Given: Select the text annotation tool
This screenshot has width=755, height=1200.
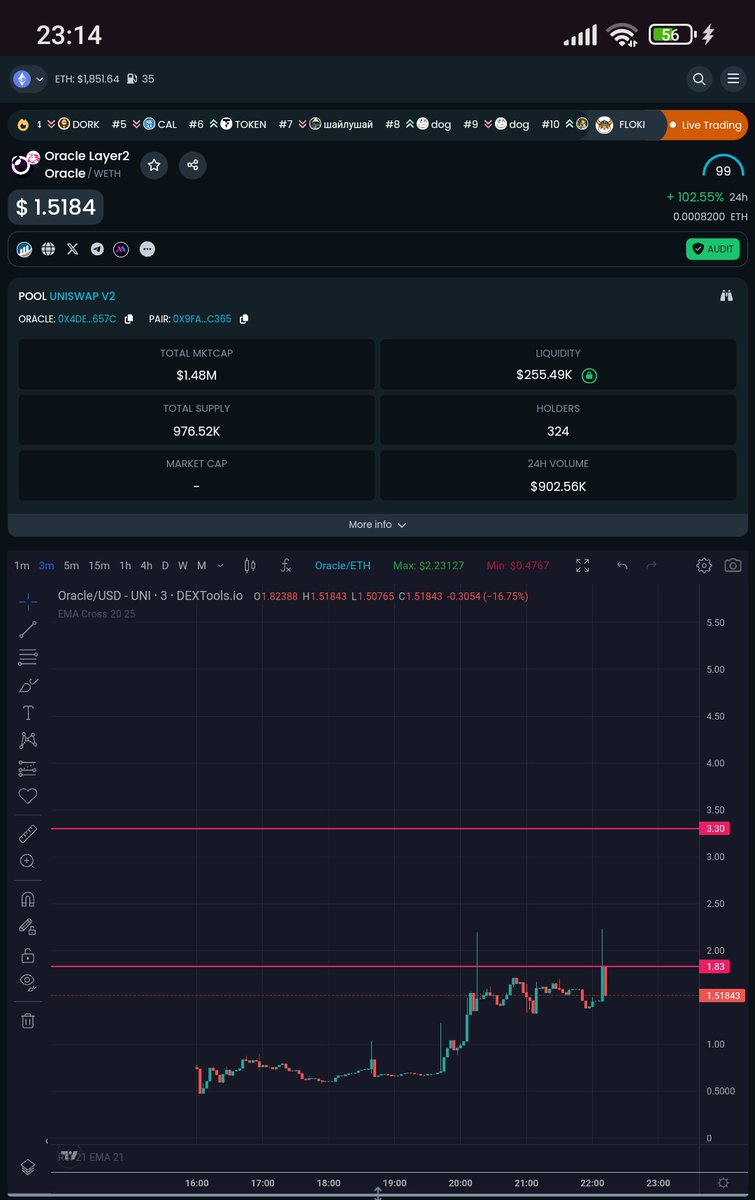Looking at the screenshot, I should pyautogui.click(x=28, y=713).
